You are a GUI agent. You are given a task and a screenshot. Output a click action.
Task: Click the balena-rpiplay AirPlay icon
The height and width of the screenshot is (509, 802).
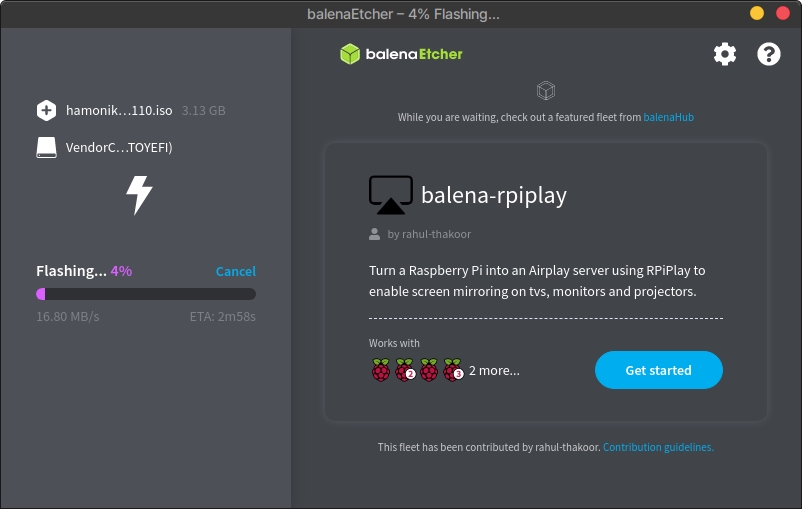pos(390,195)
